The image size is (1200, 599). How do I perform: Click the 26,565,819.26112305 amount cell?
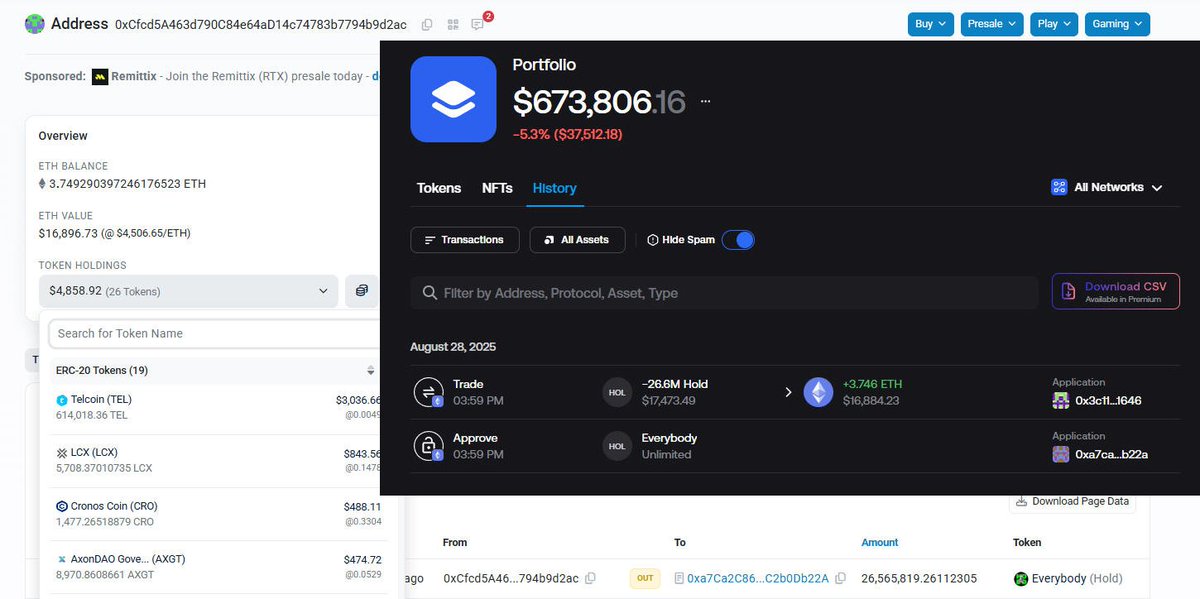pos(919,578)
